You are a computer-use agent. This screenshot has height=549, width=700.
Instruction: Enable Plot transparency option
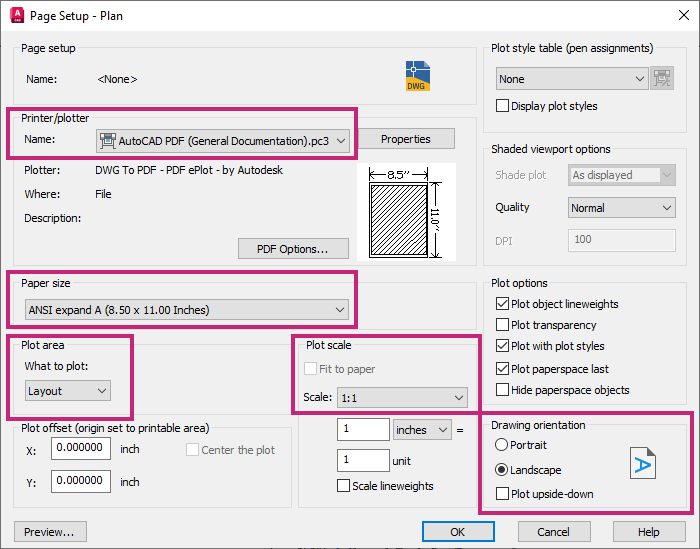[x=502, y=324]
